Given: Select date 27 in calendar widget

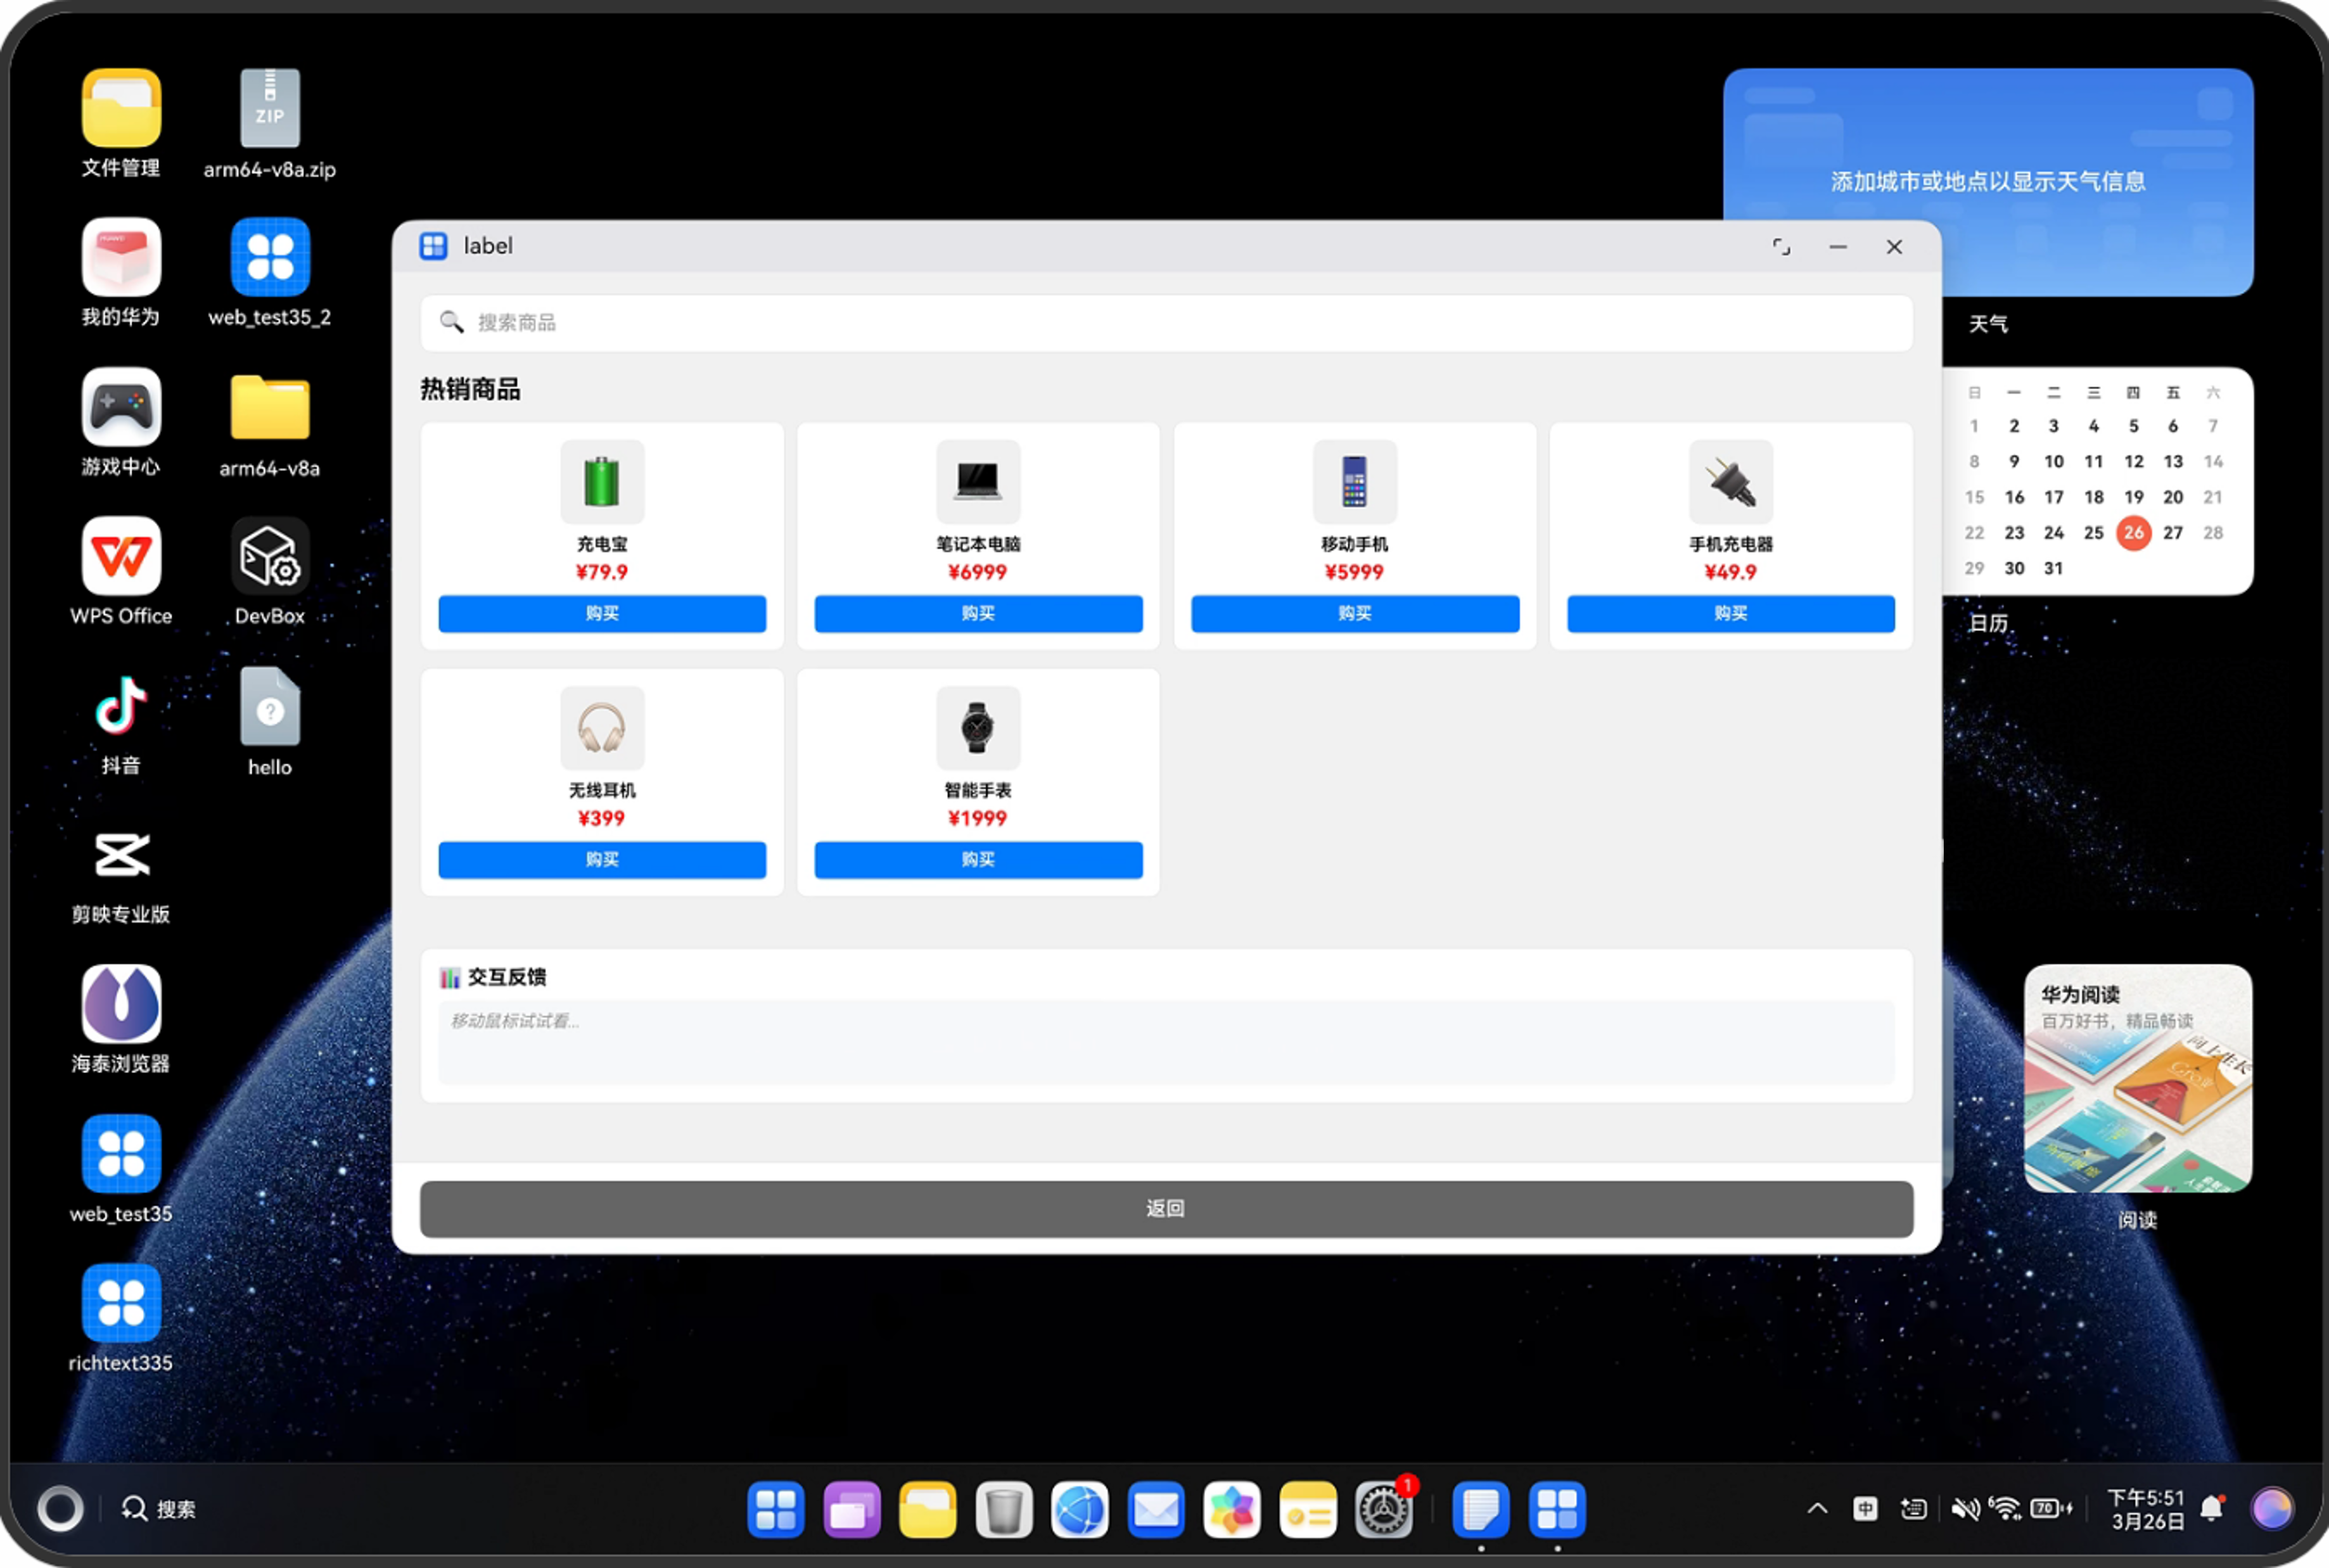Looking at the screenshot, I should tap(2173, 532).
